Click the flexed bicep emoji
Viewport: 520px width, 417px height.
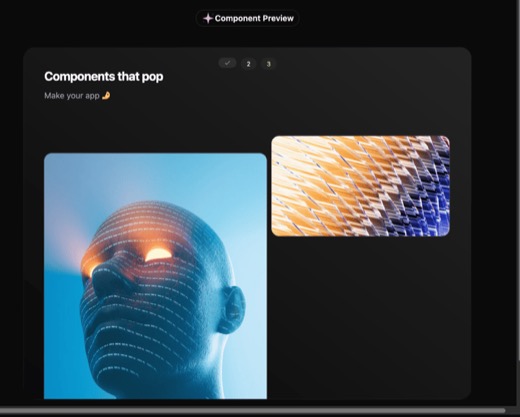(106, 96)
